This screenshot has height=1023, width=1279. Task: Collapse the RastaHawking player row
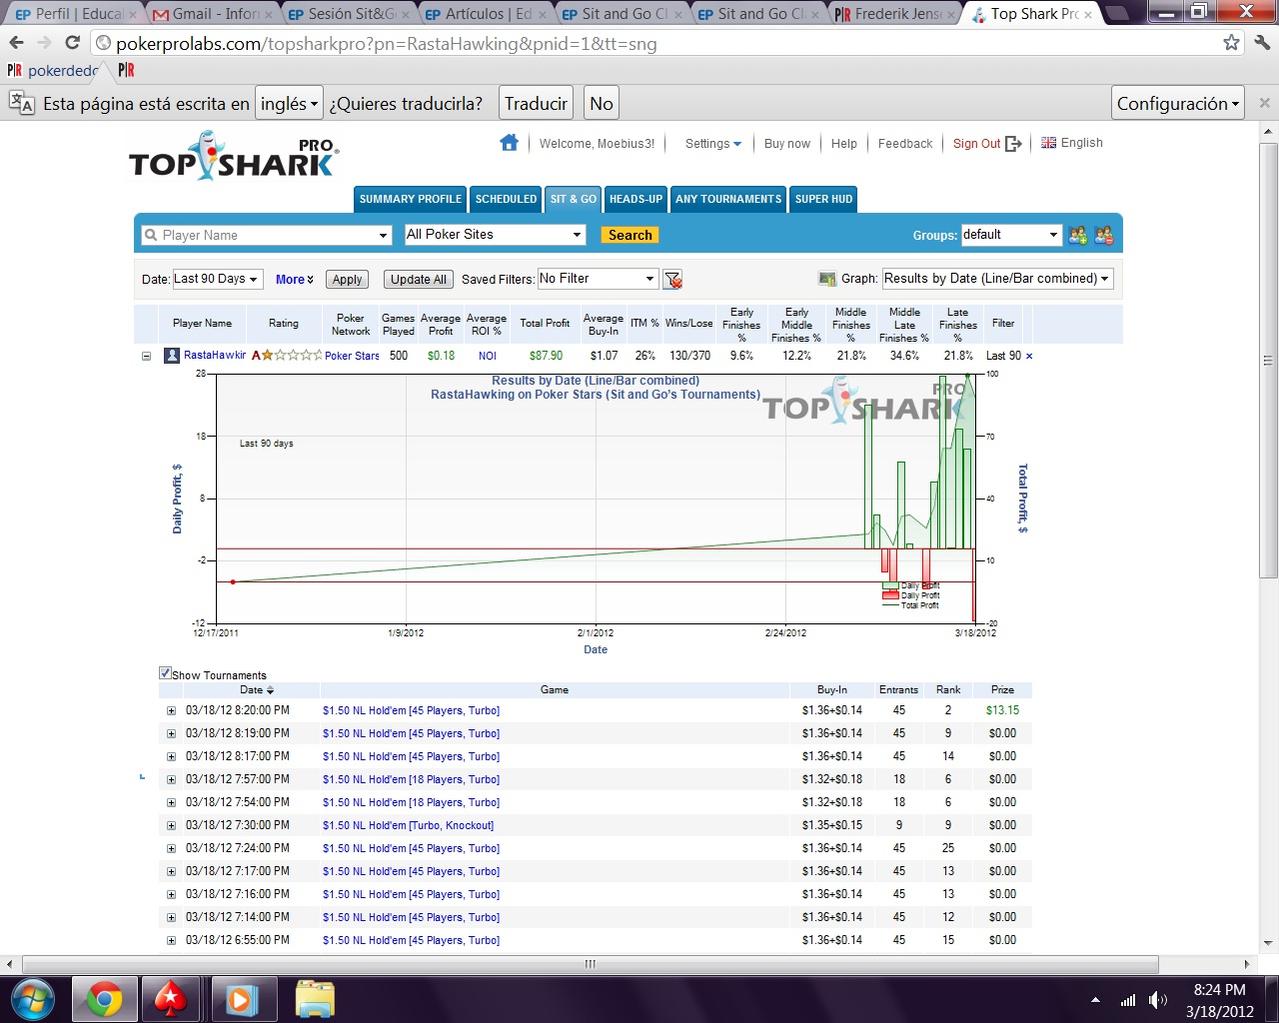pos(146,356)
